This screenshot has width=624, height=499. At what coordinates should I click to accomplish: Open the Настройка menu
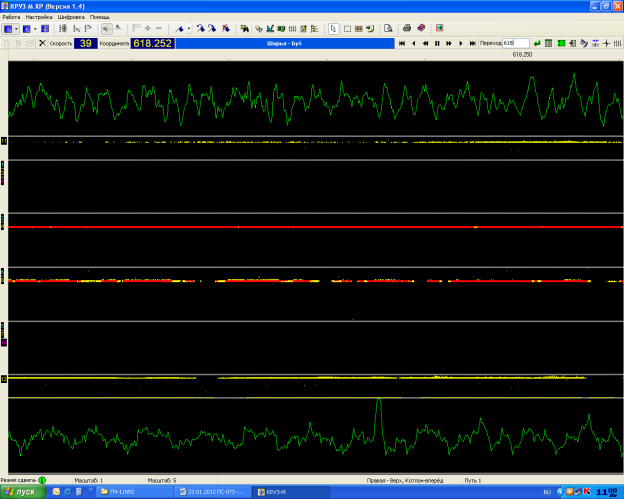(x=39, y=18)
